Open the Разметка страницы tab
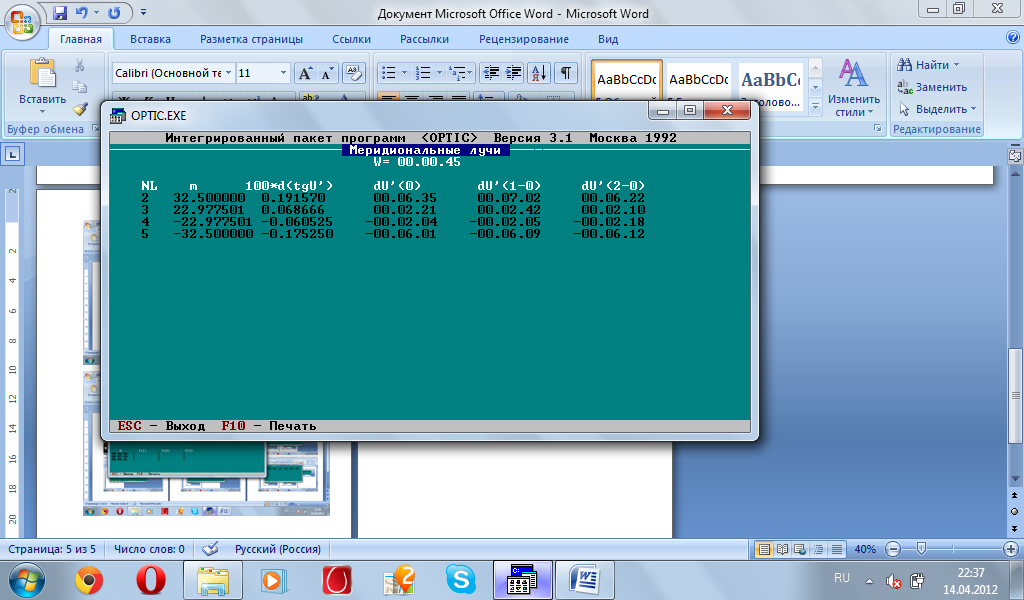 pyautogui.click(x=251, y=39)
